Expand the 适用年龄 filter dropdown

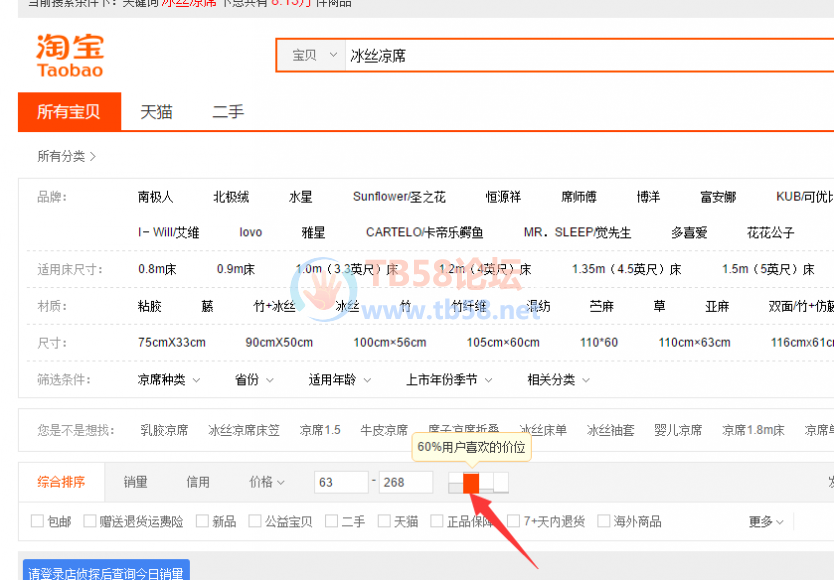click(x=339, y=380)
